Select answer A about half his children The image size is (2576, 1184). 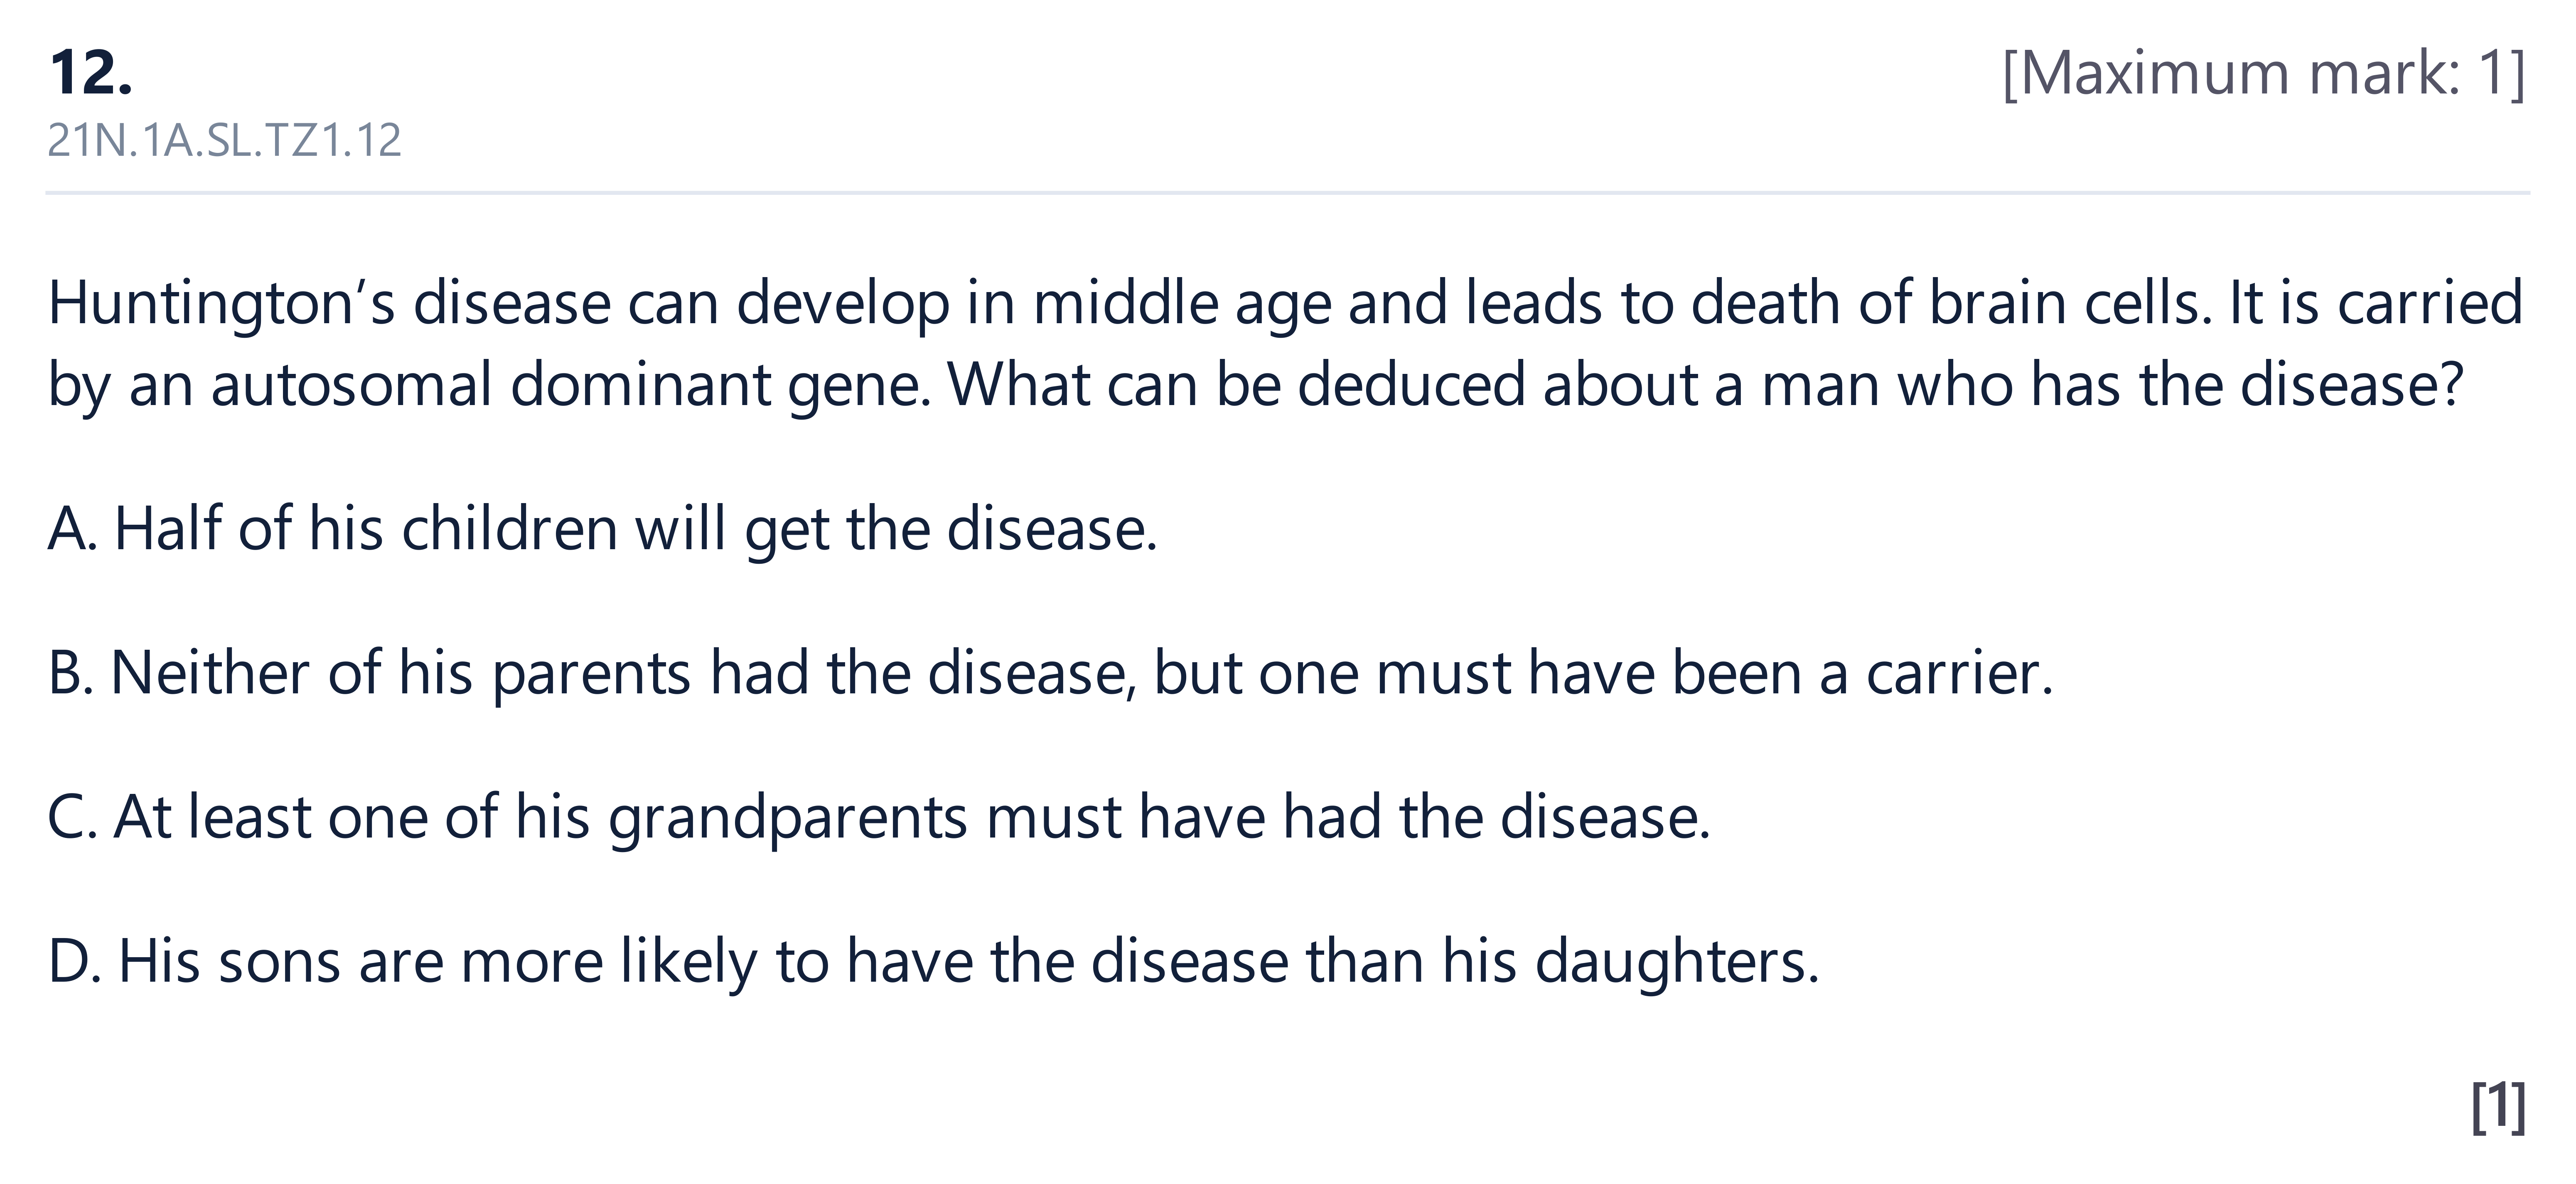click(x=602, y=529)
